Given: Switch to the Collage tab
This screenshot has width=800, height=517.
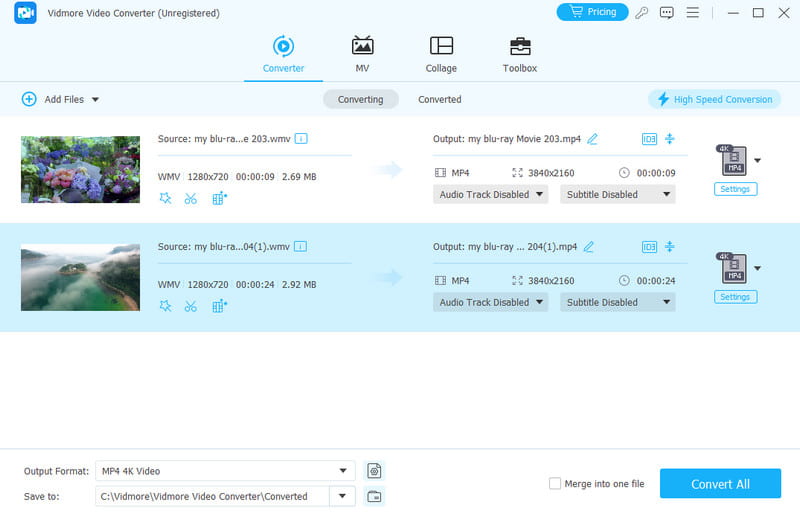Looking at the screenshot, I should (441, 54).
